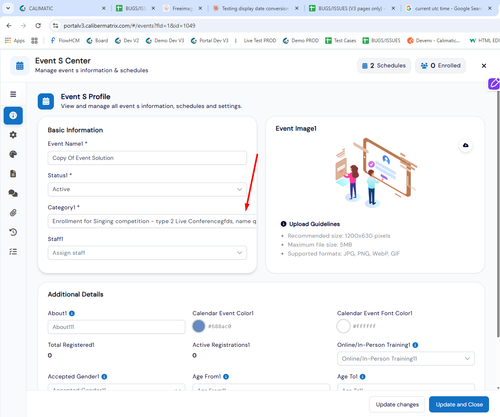Click the info icon next to Age From1

[226, 377]
